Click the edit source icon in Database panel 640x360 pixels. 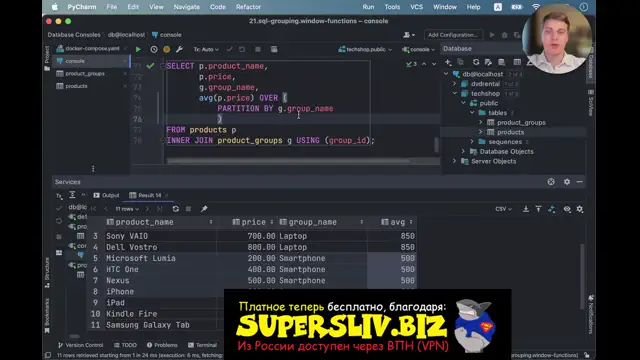[x=488, y=62]
